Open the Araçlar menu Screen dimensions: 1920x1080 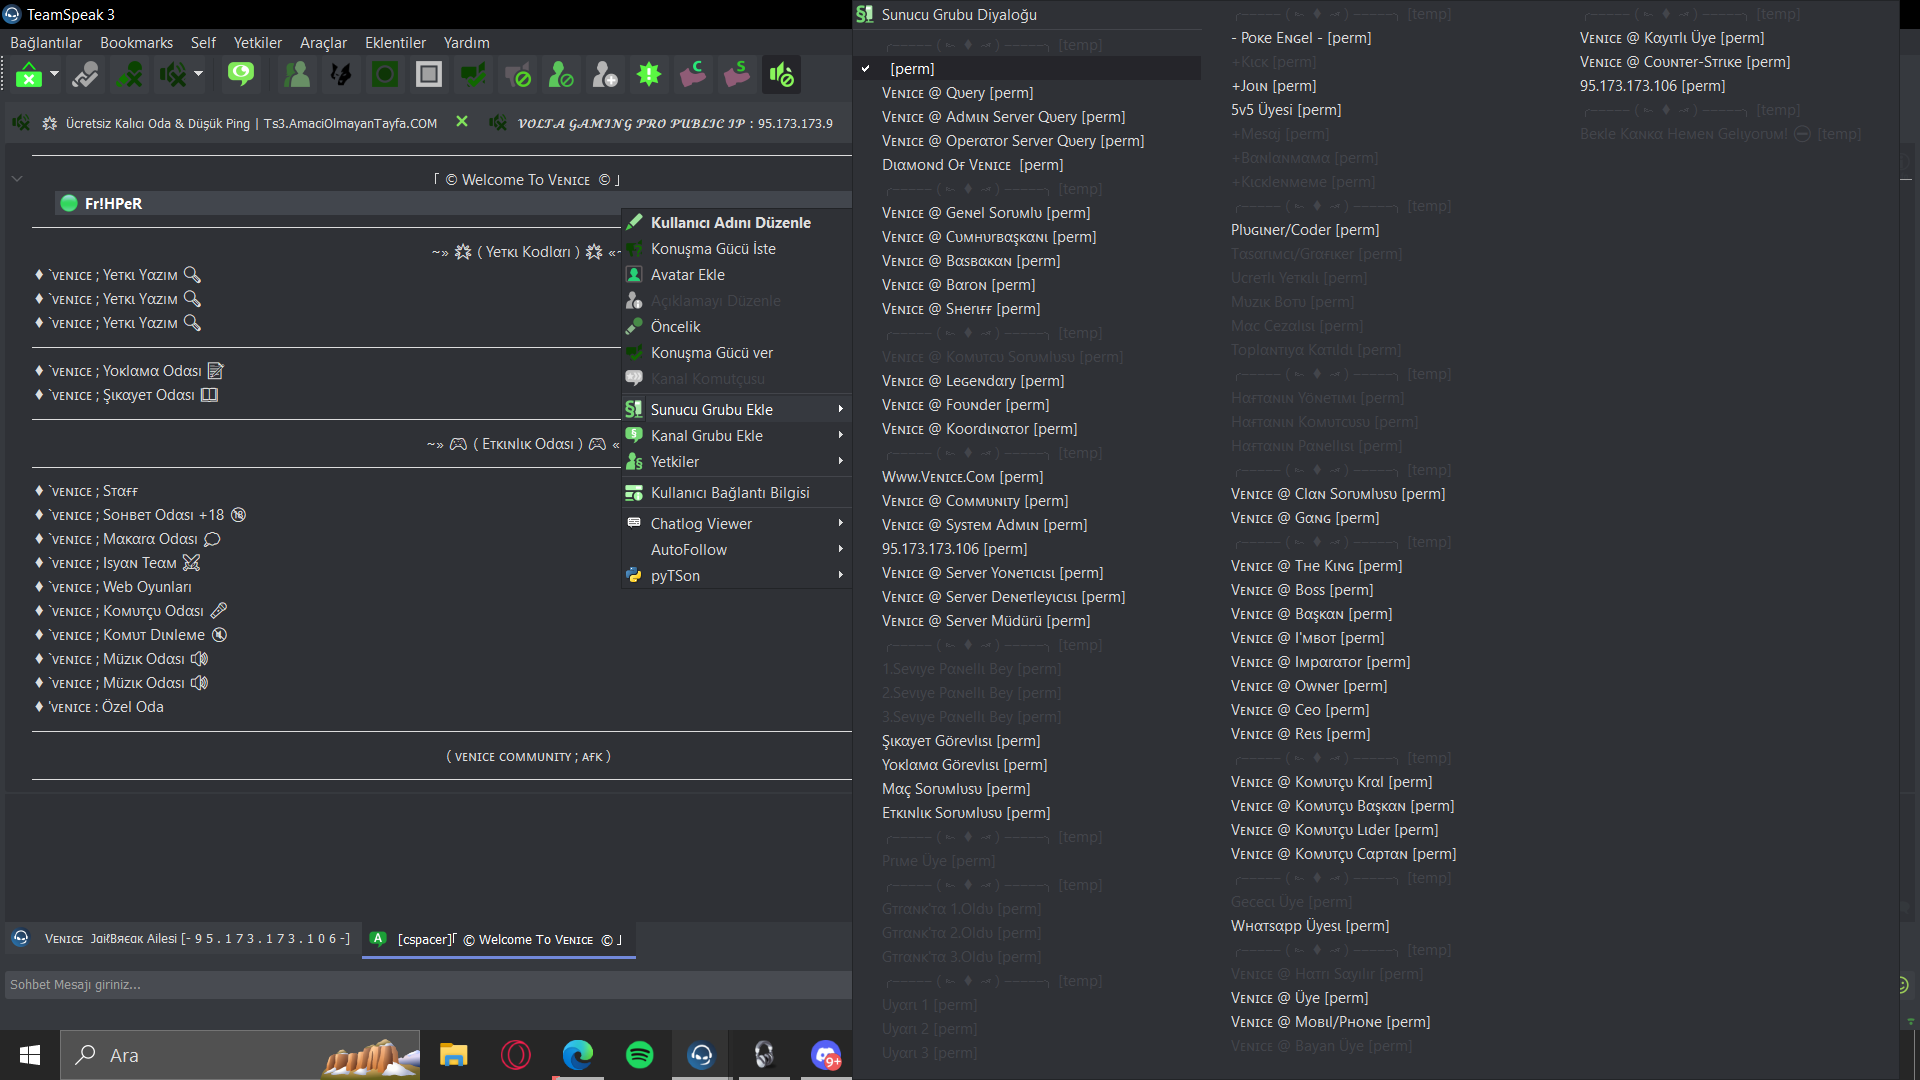tap(323, 43)
